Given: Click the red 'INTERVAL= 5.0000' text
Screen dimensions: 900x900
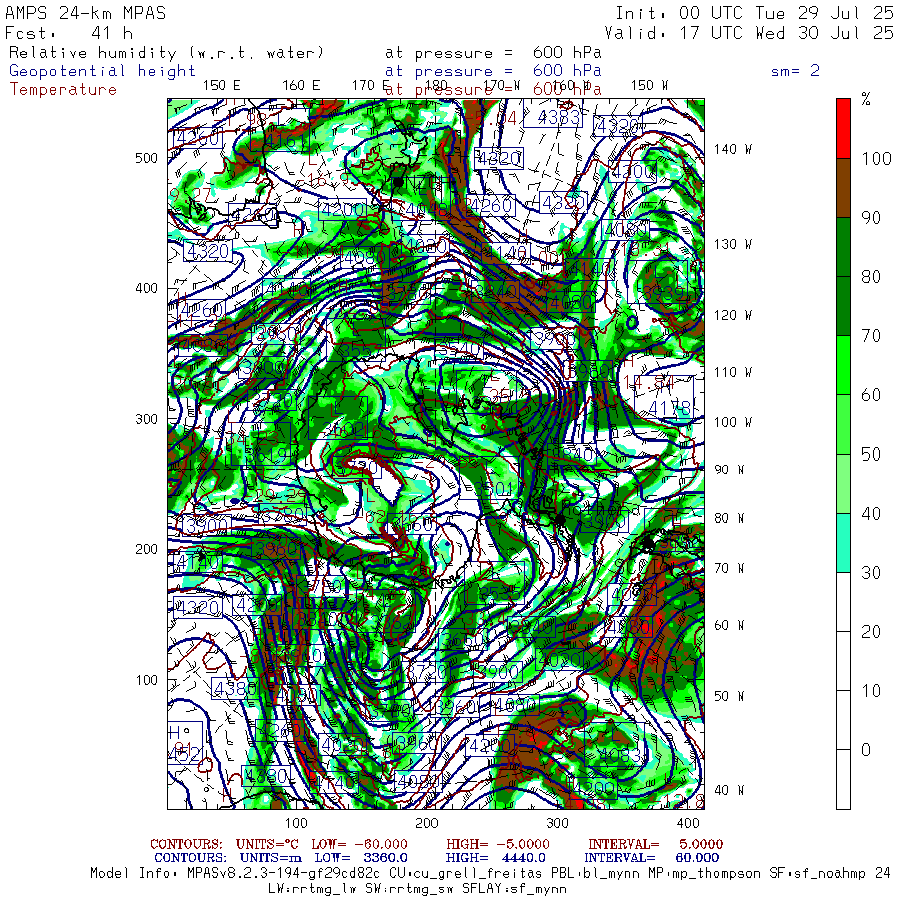Looking at the screenshot, I should coord(655,844).
